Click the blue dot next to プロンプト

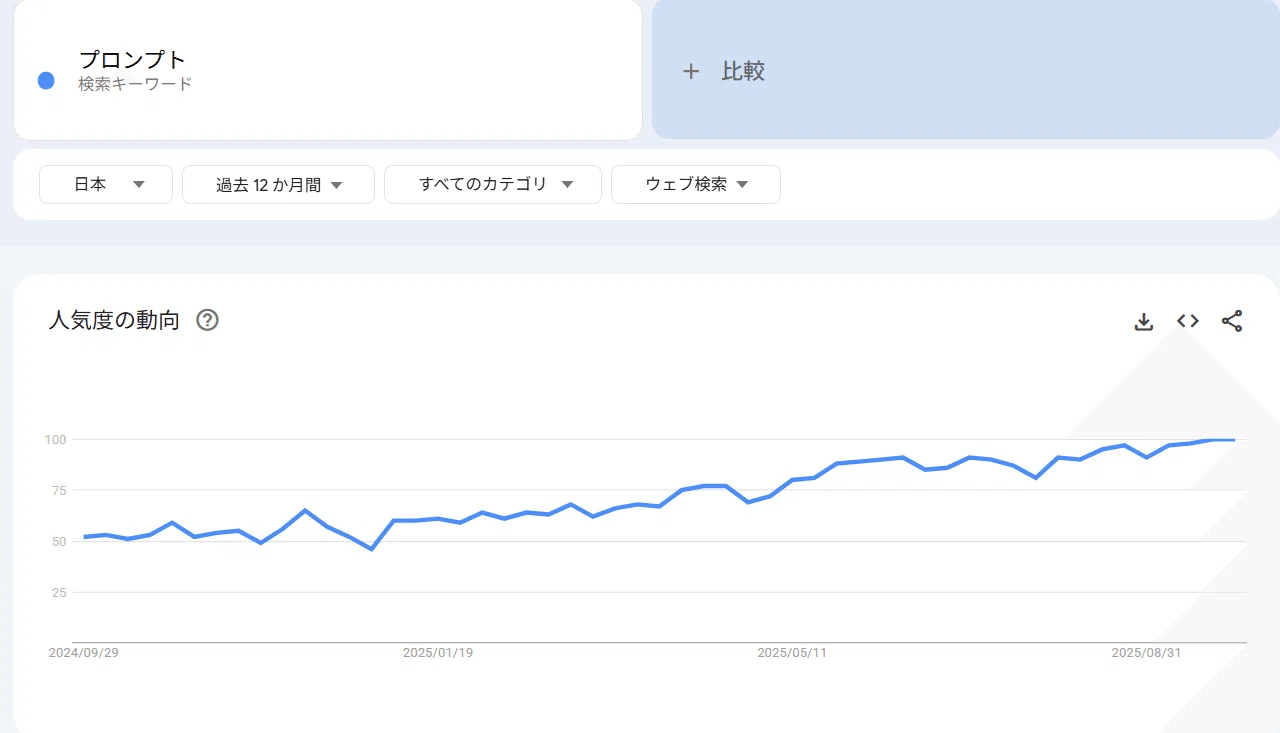[46, 81]
